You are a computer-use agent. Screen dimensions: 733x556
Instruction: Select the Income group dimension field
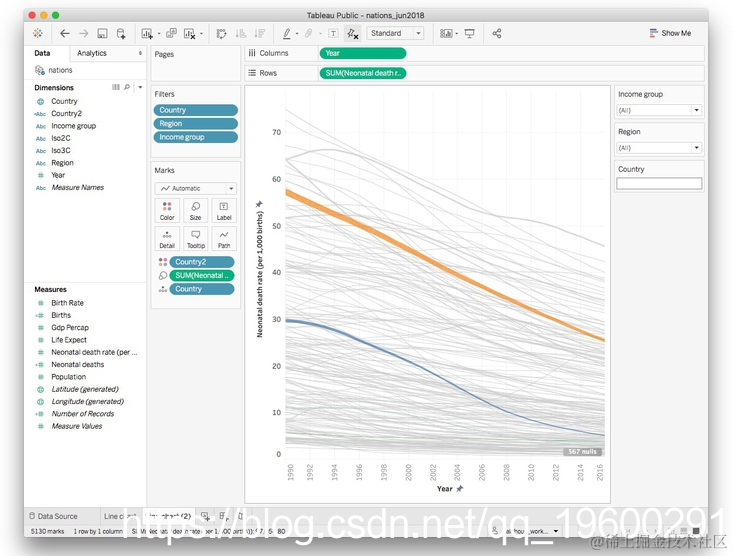73,126
